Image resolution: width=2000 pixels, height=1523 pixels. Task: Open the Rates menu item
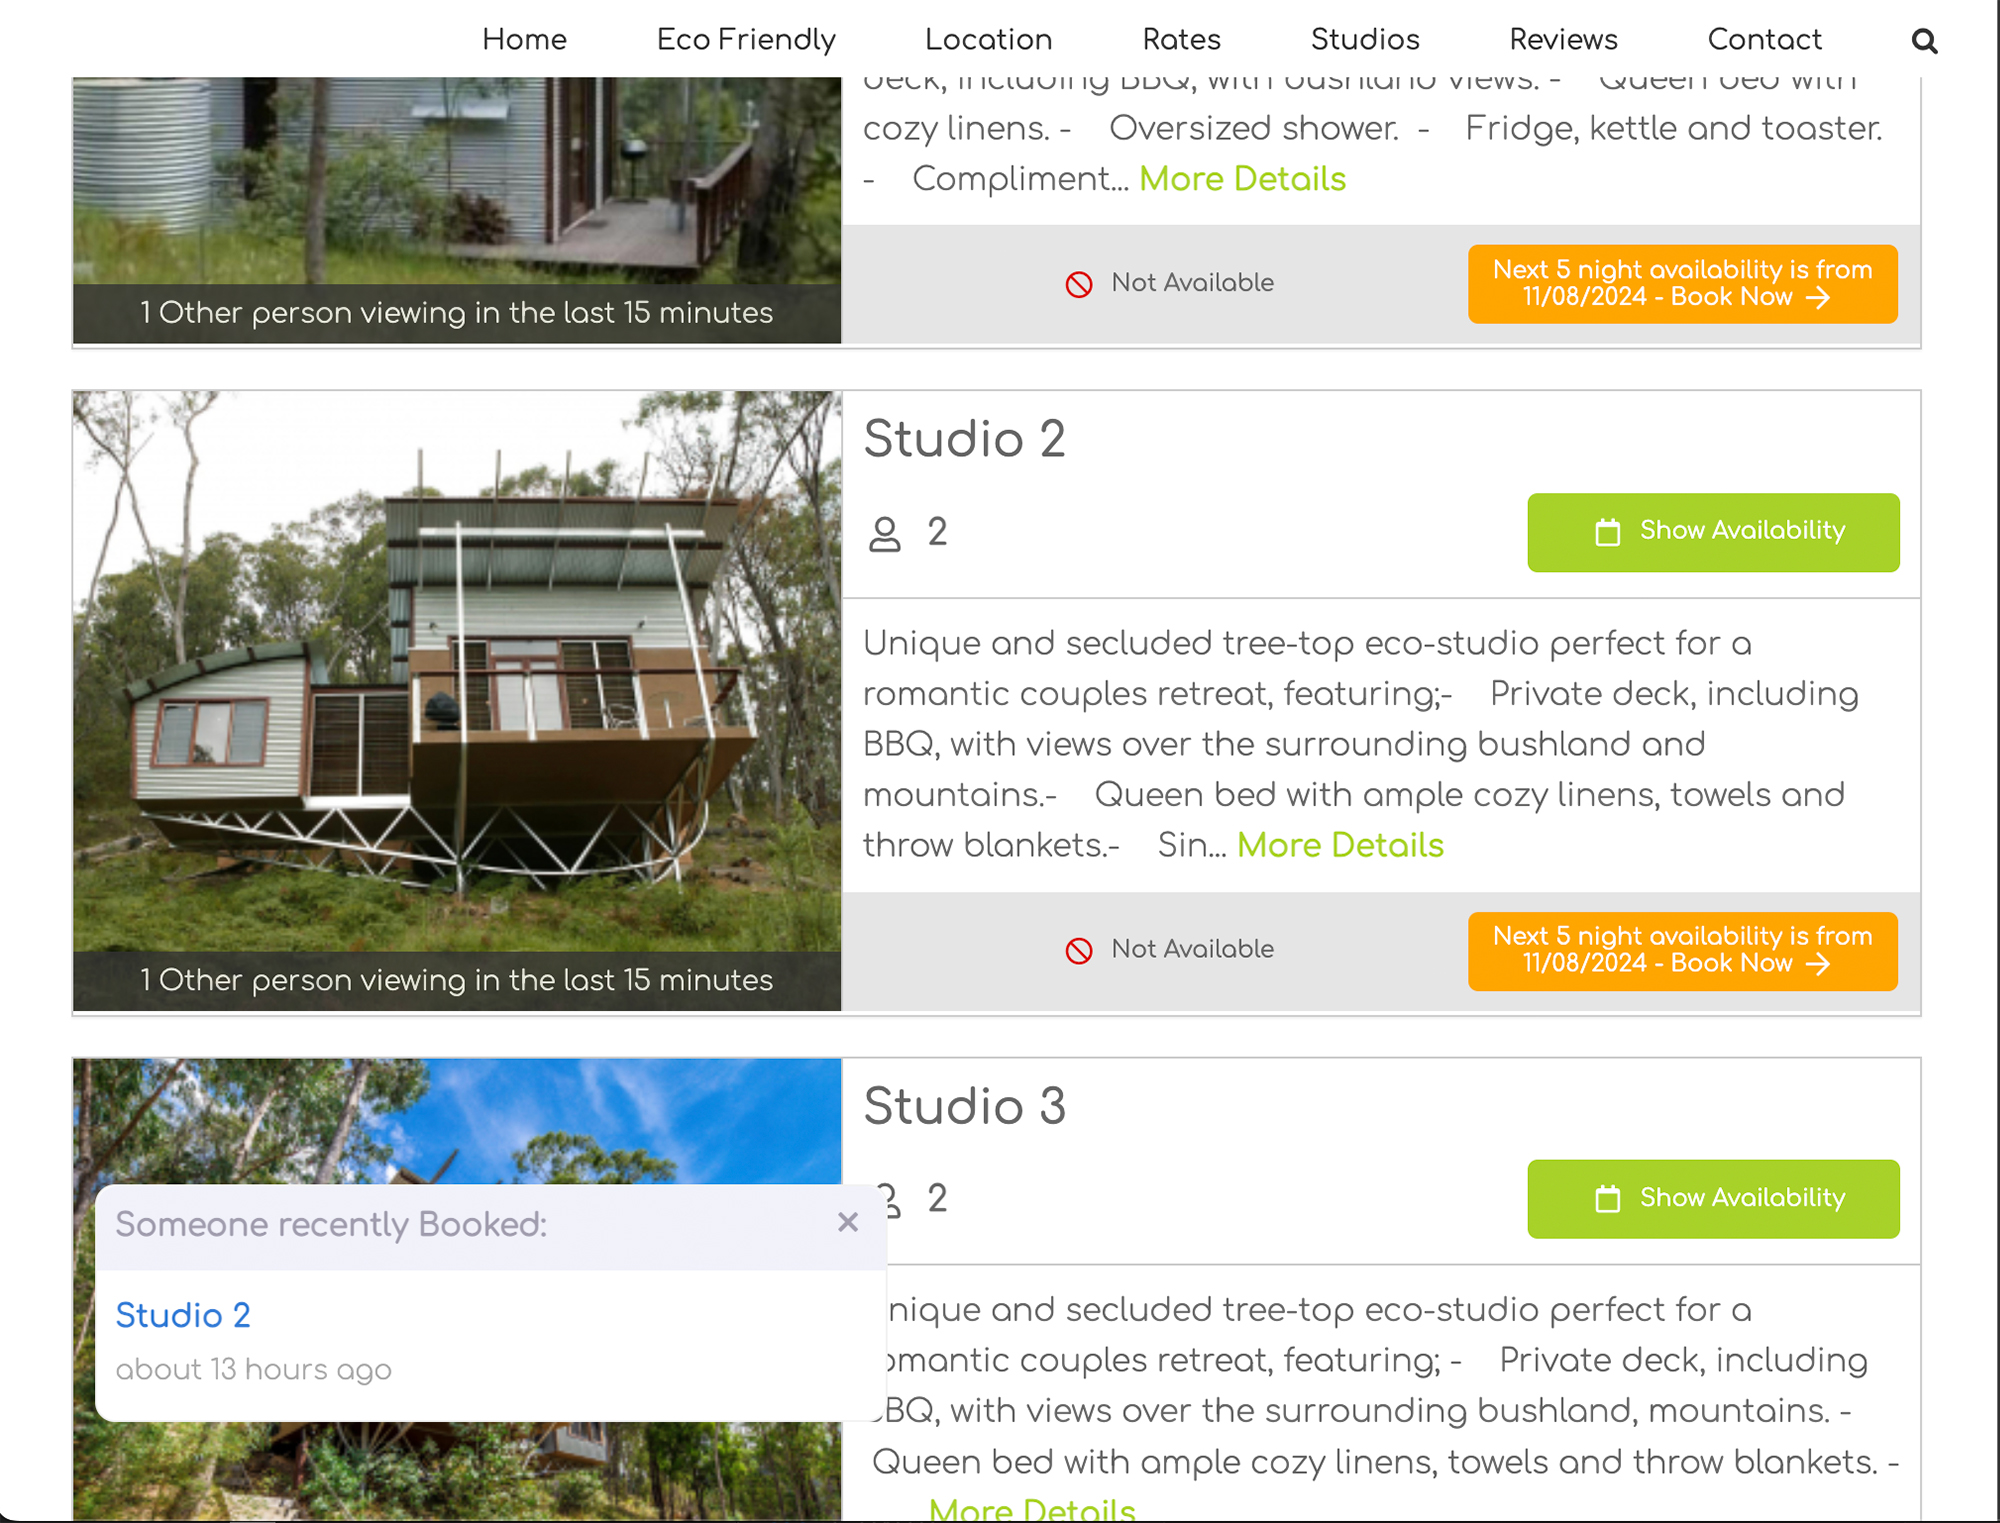click(x=1181, y=40)
